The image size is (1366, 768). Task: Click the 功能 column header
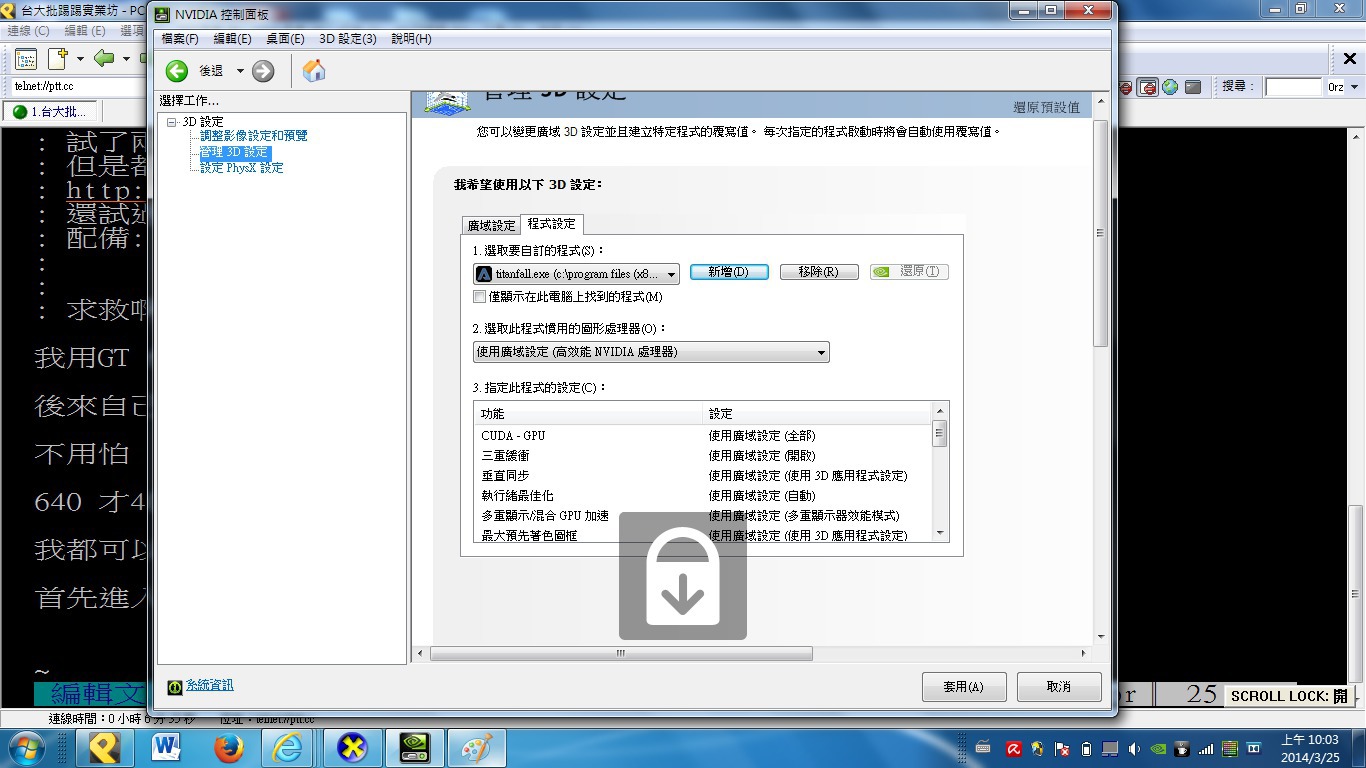click(x=588, y=413)
